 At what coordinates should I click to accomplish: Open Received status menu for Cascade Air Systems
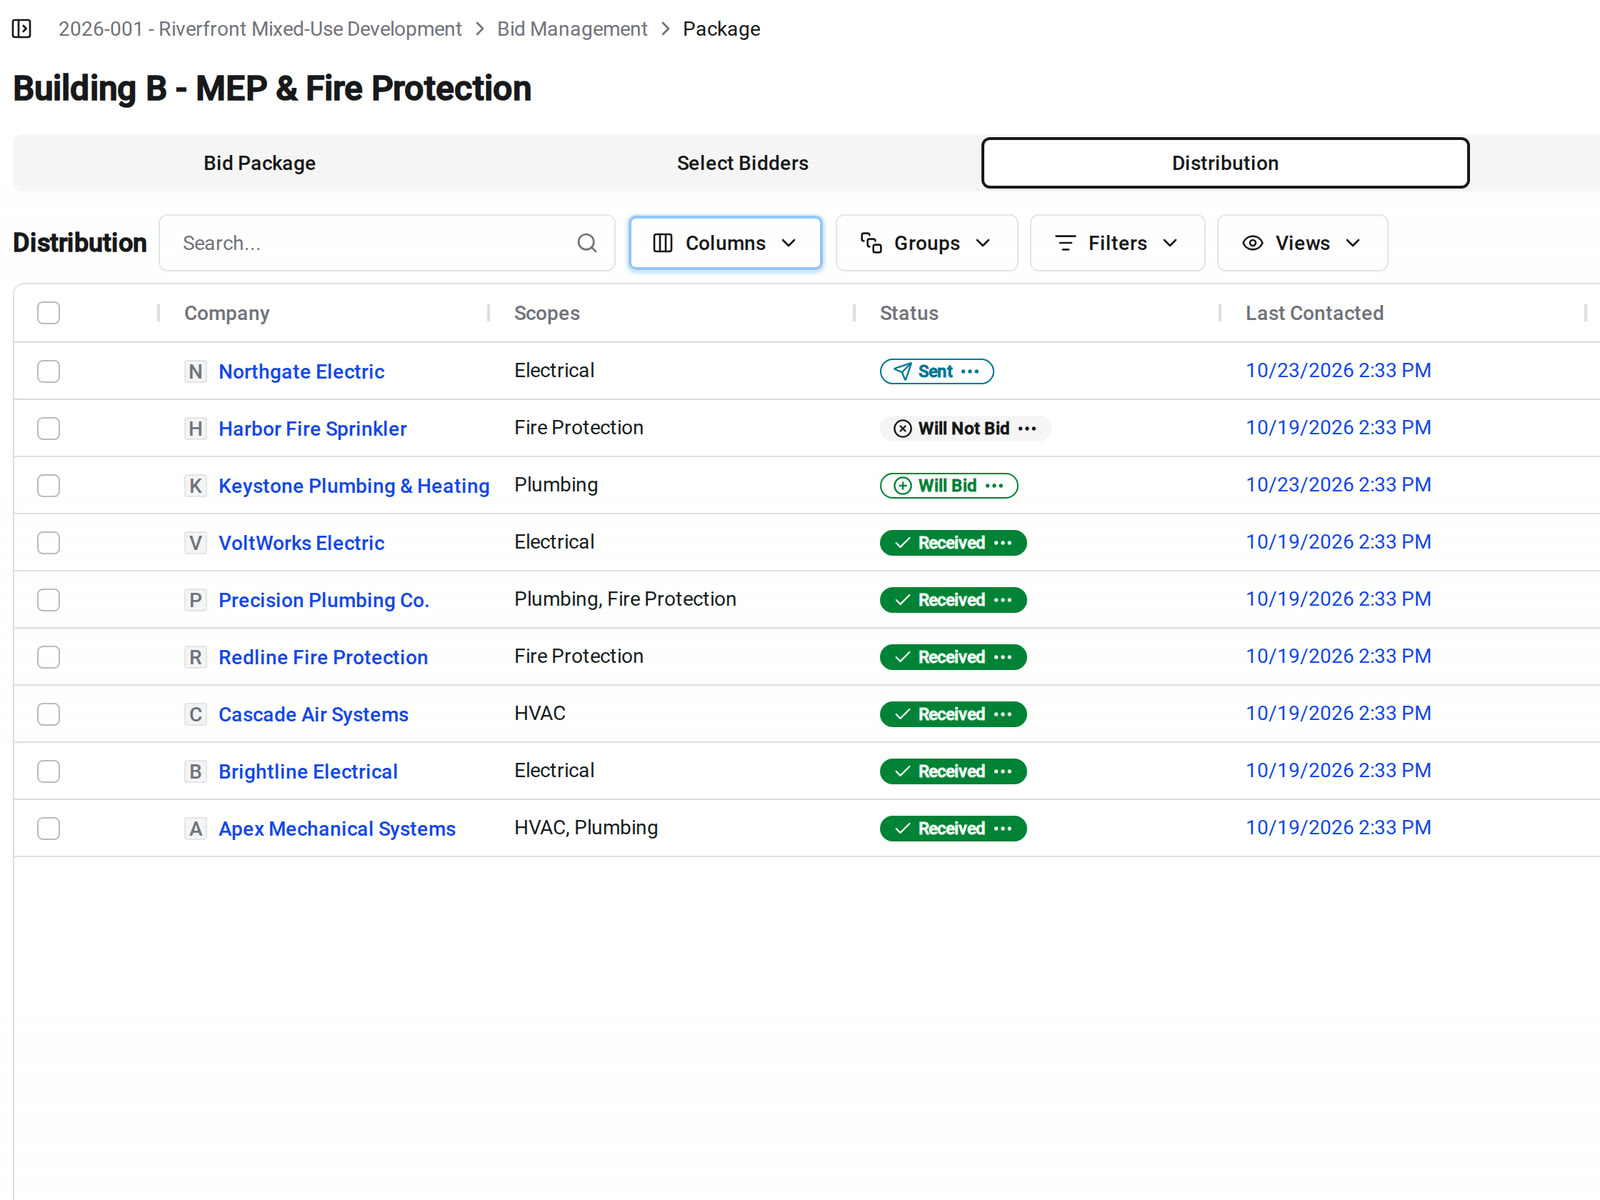pyautogui.click(x=1003, y=714)
